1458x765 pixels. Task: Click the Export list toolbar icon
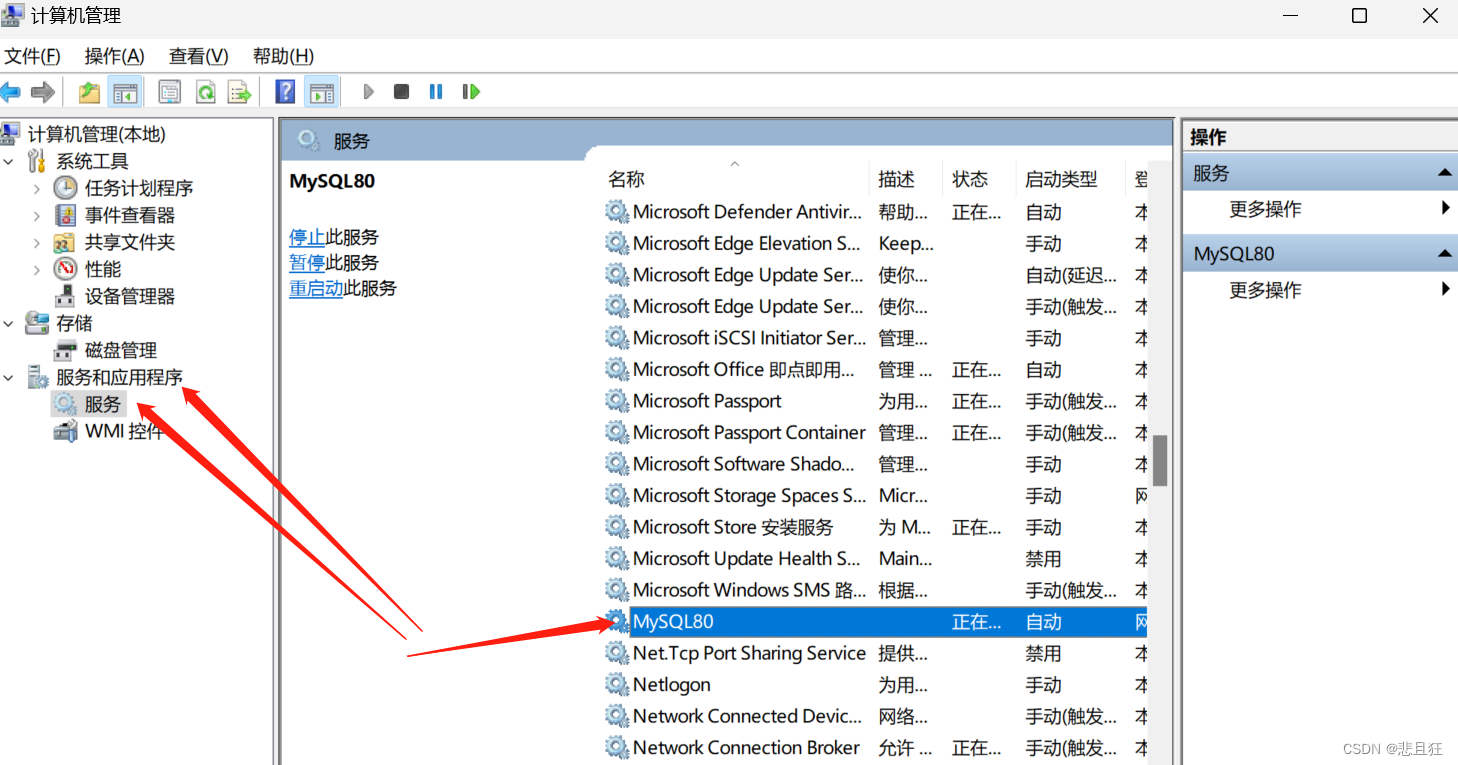[239, 92]
